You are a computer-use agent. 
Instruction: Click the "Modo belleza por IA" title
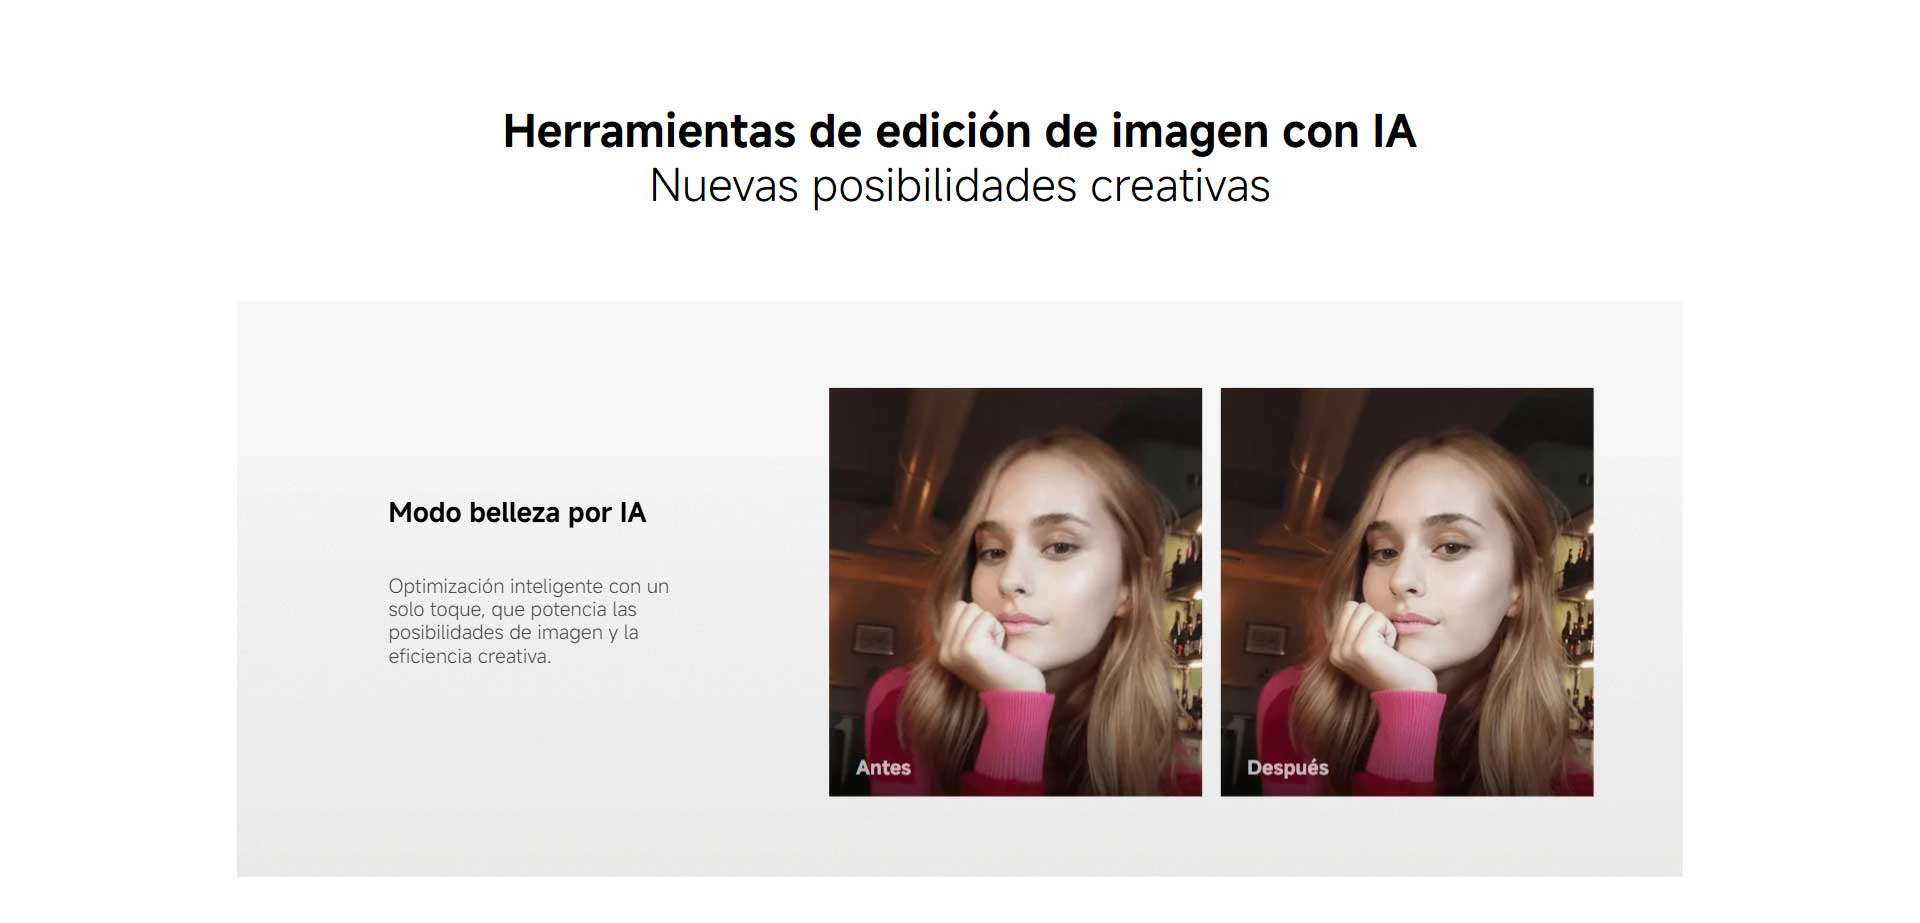[517, 513]
